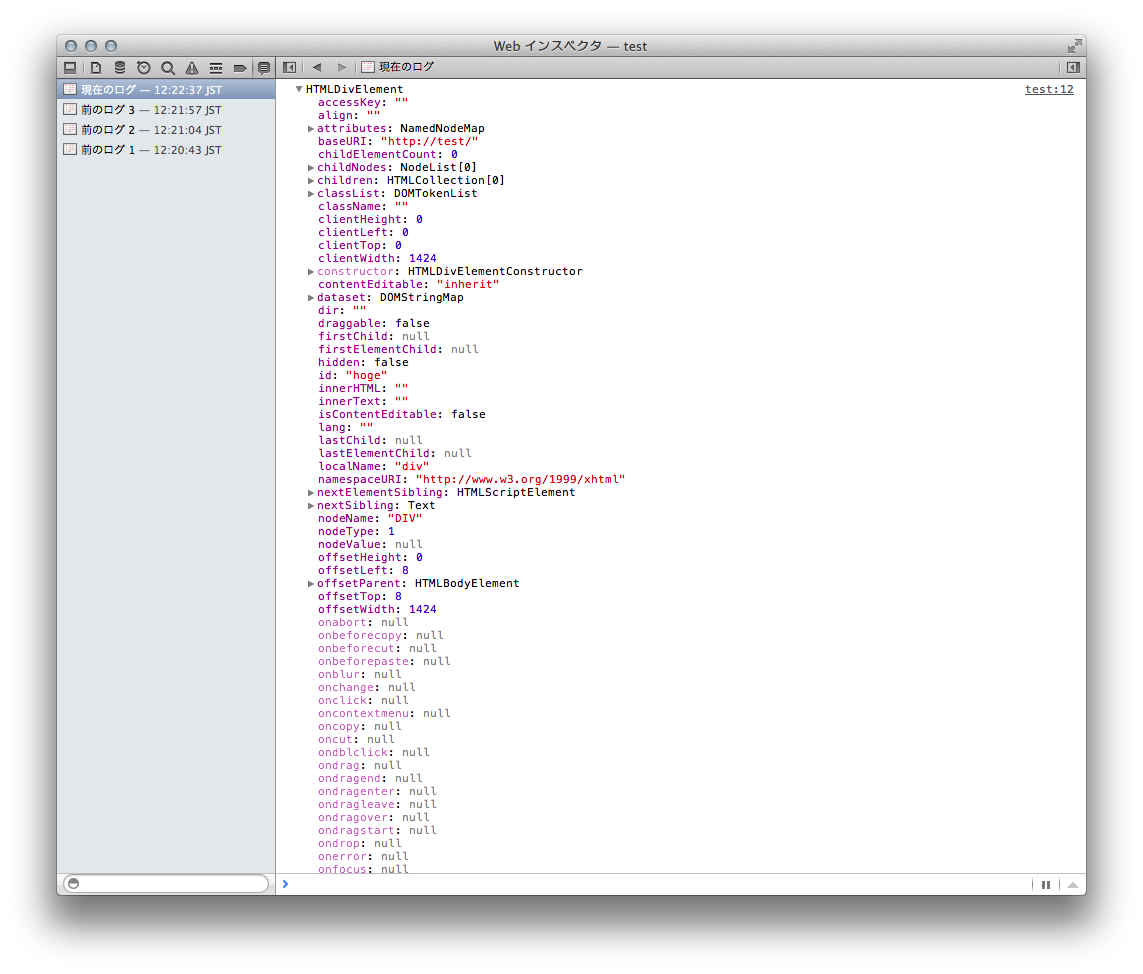Click the dock inspector window icon
This screenshot has width=1143, height=974.
coord(70,68)
